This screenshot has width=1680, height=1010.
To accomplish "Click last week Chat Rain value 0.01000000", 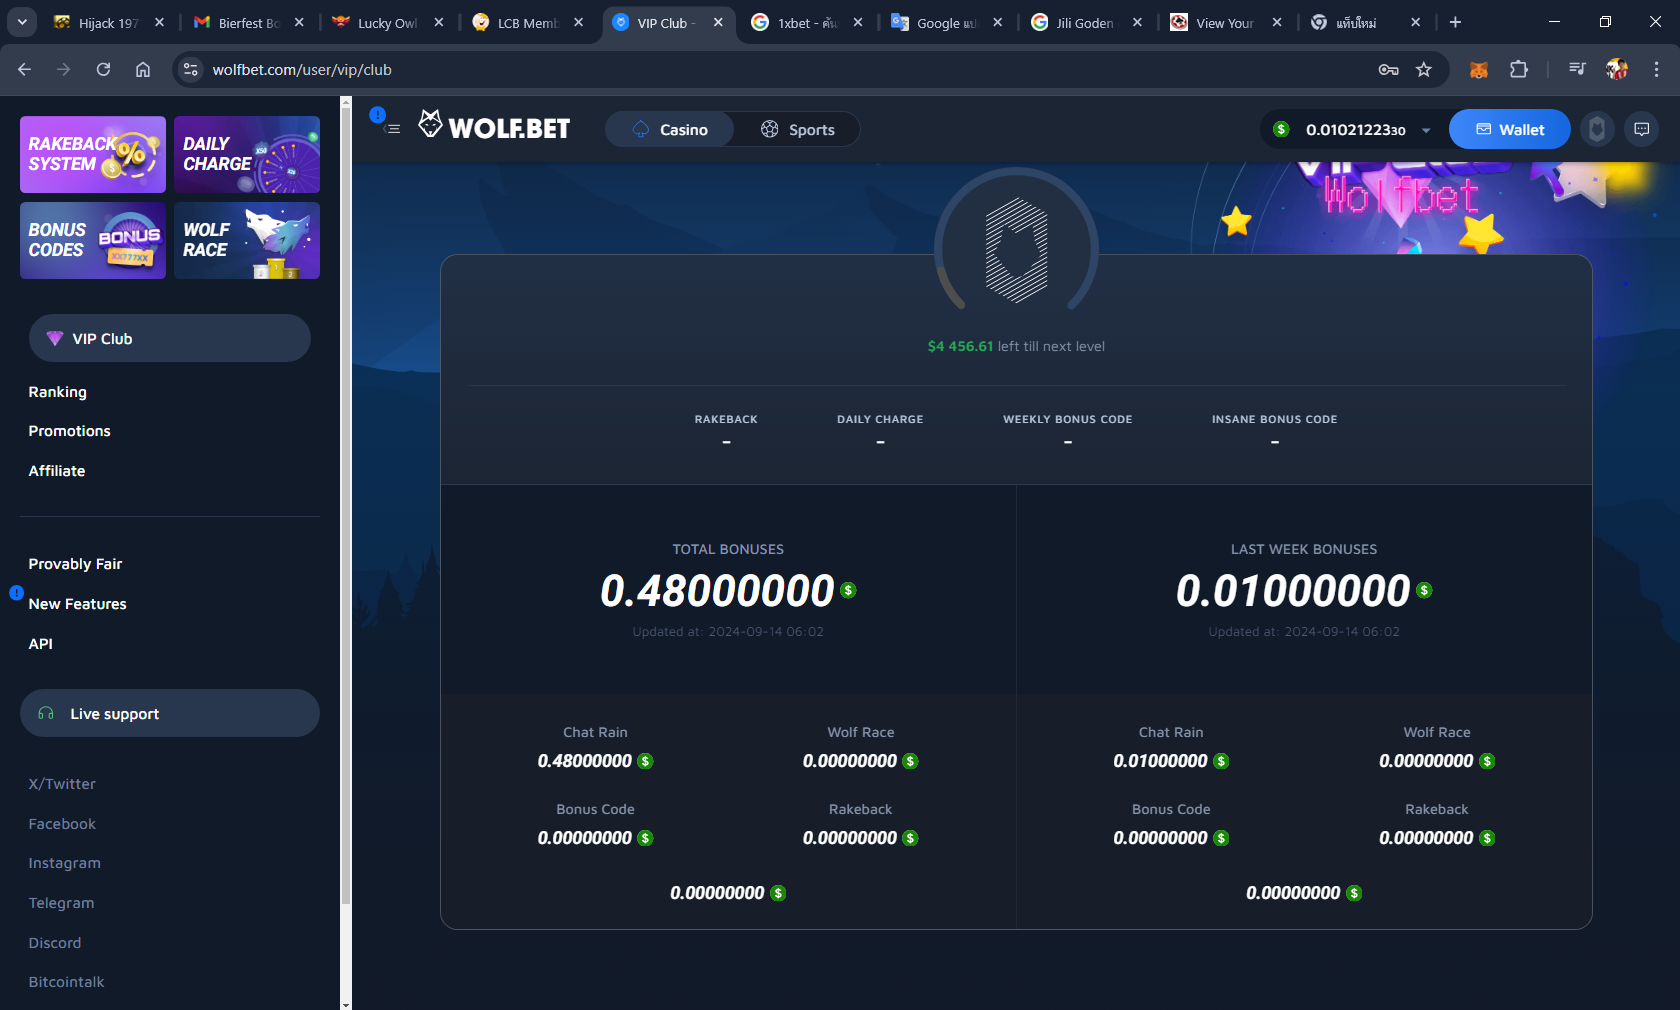I will coord(1161,761).
